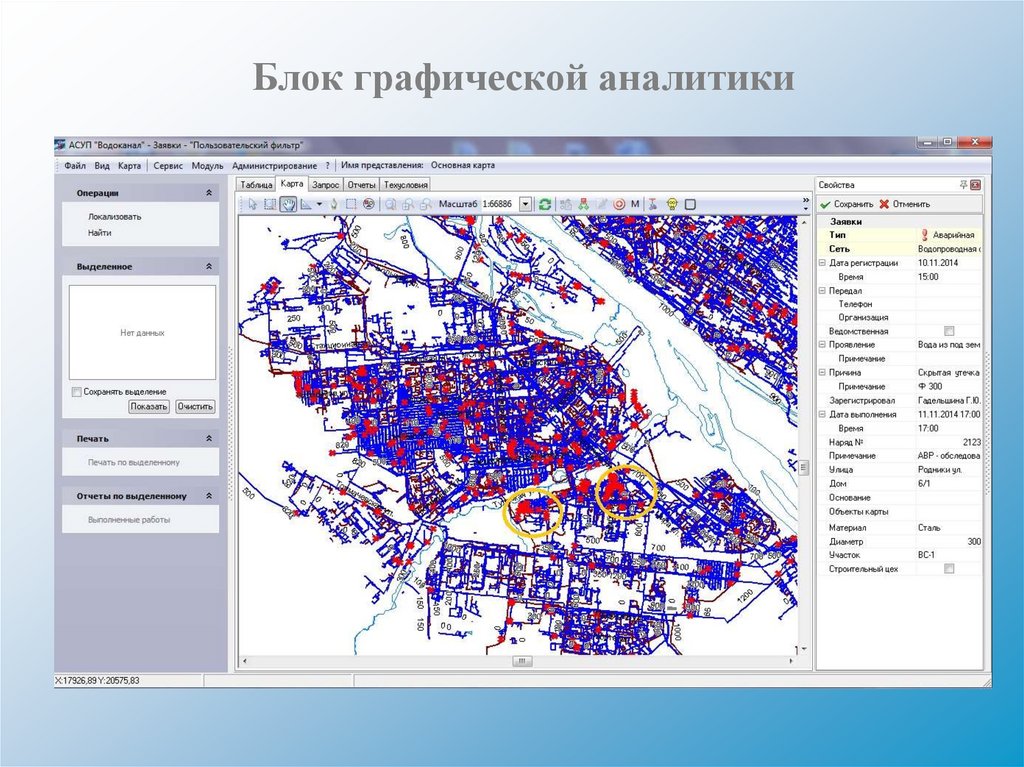Open the Сервис menu
Viewport: 1024px width, 767px height.
pos(169,166)
